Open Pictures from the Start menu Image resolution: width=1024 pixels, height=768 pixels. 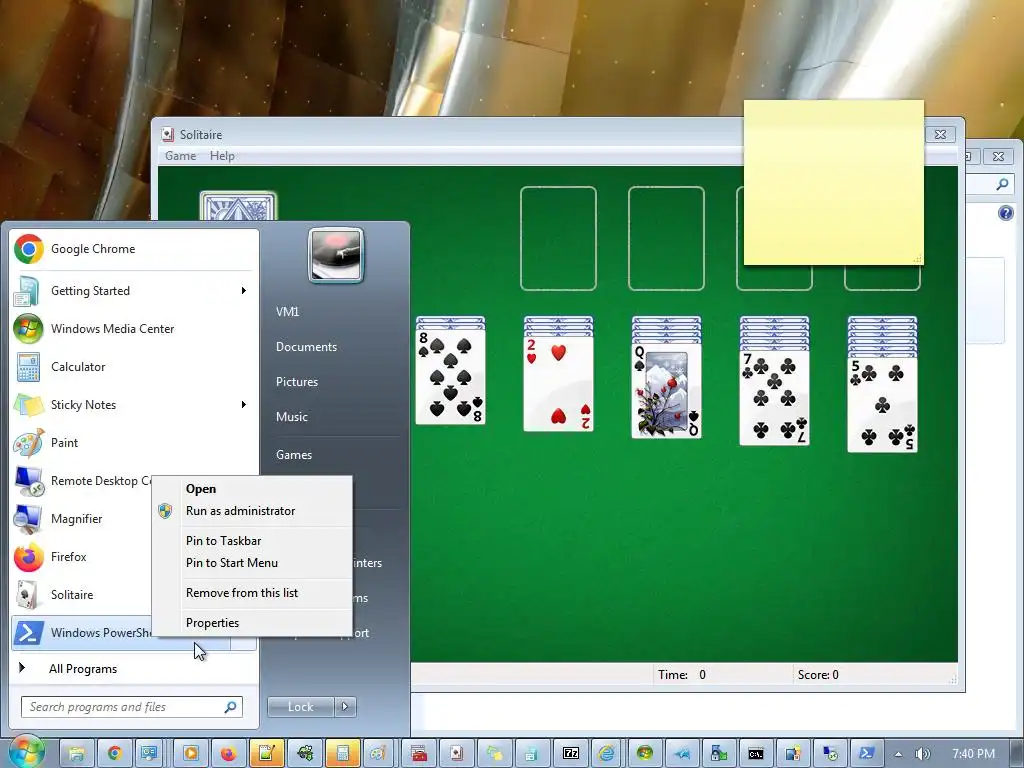296,382
